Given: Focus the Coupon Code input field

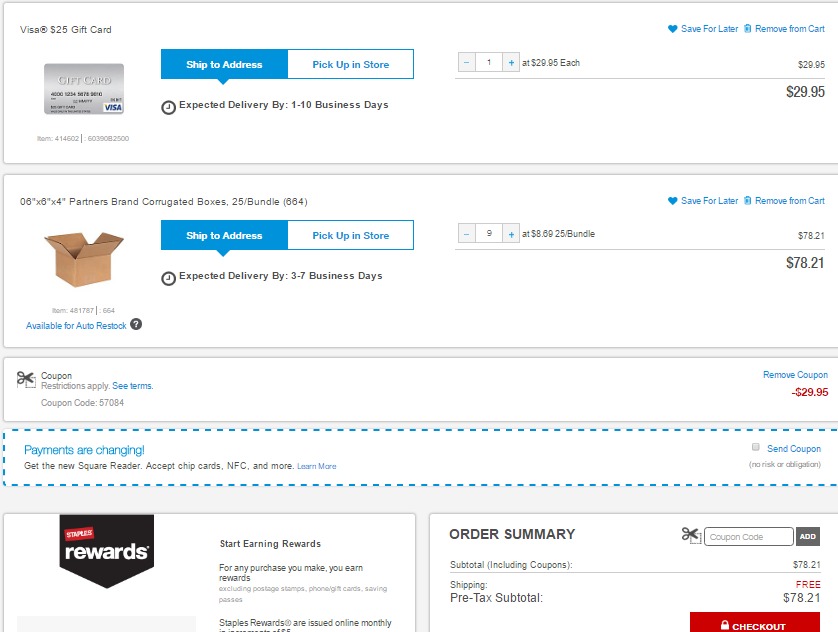Looking at the screenshot, I should click(749, 536).
